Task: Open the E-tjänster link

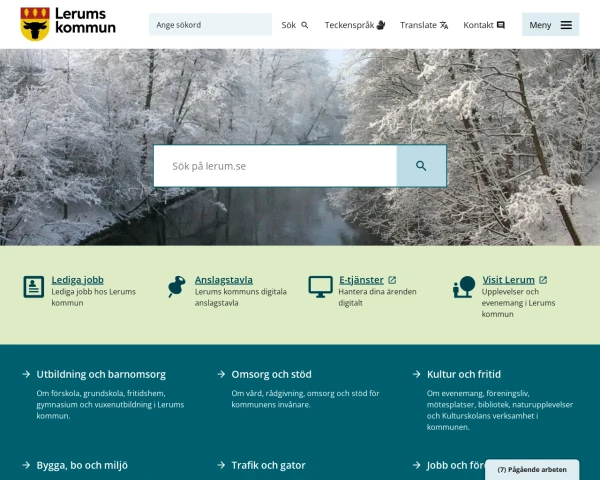Action: click(x=361, y=280)
